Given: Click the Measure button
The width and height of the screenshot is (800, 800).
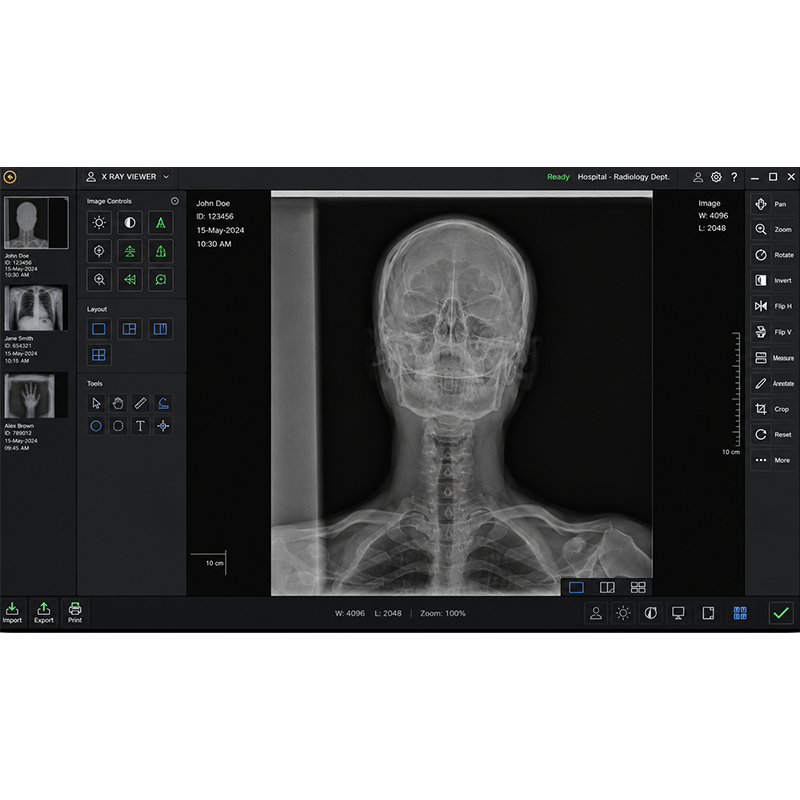Looking at the screenshot, I should (x=772, y=358).
